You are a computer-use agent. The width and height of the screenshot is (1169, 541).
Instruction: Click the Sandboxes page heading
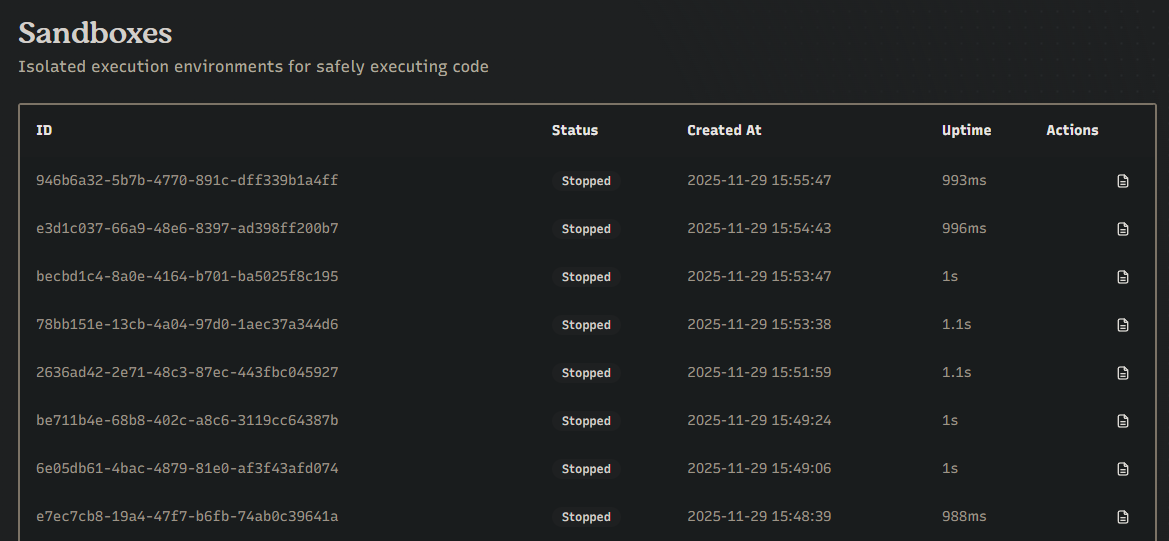[95, 33]
